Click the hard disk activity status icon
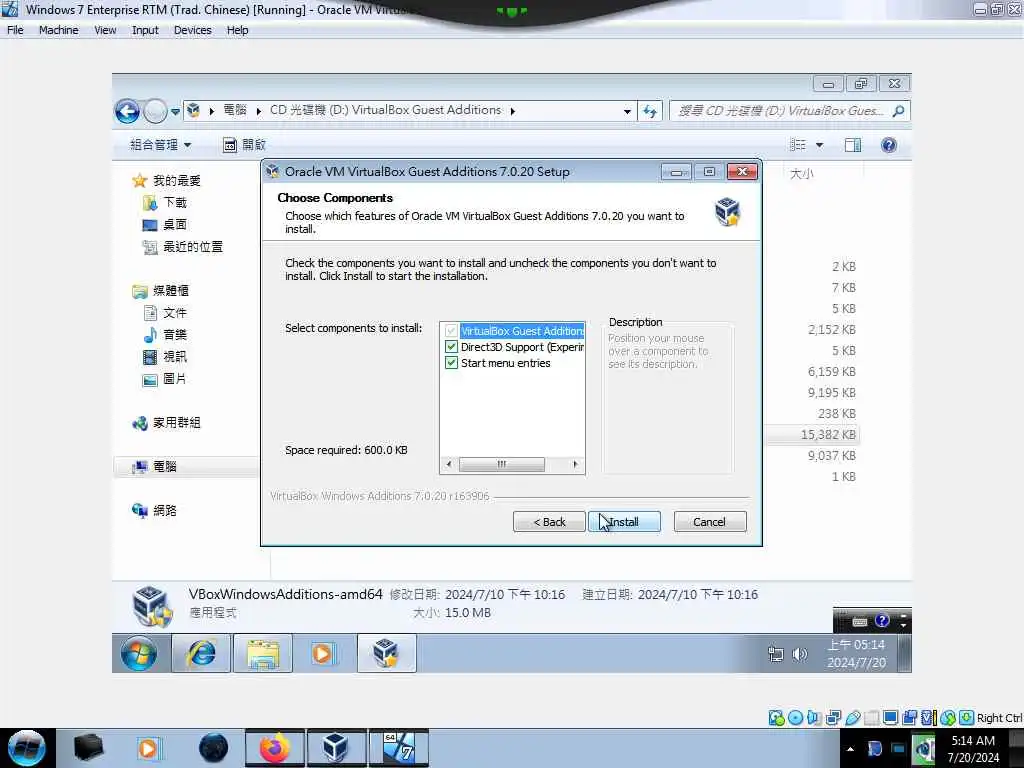 (776, 718)
